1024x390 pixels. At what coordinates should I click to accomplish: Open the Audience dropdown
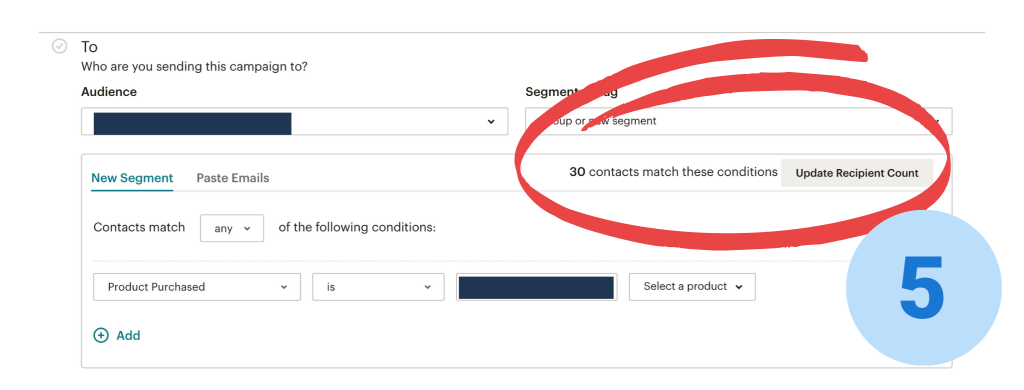tap(295, 122)
